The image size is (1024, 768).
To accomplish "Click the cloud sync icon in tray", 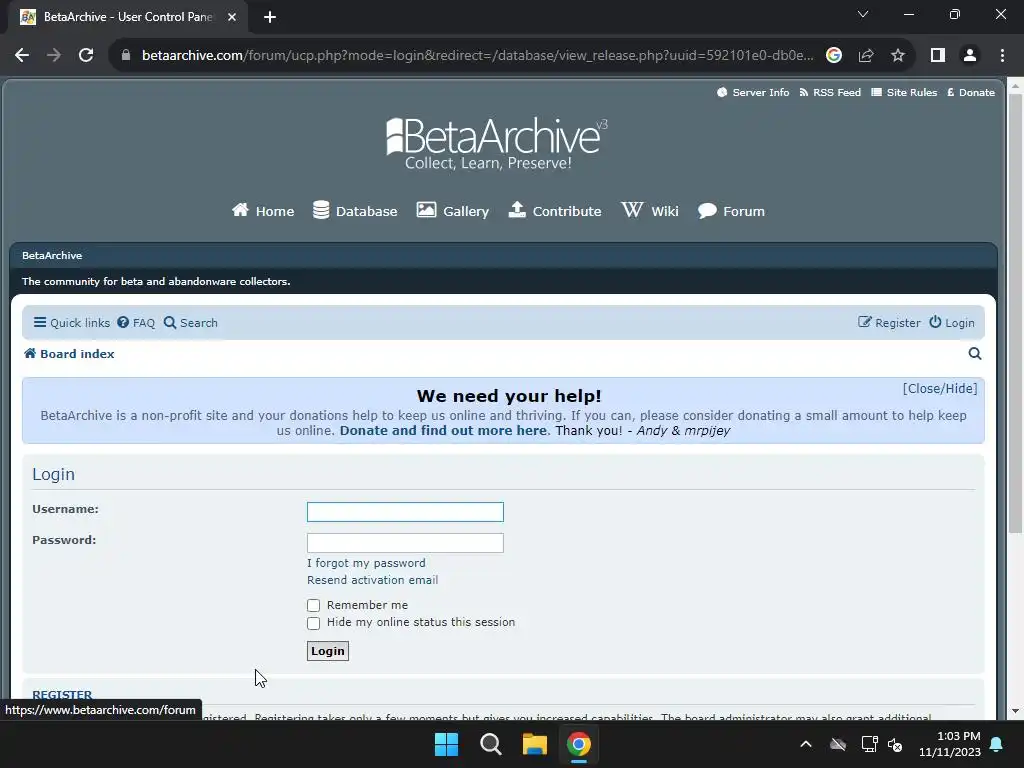I will coord(838,744).
